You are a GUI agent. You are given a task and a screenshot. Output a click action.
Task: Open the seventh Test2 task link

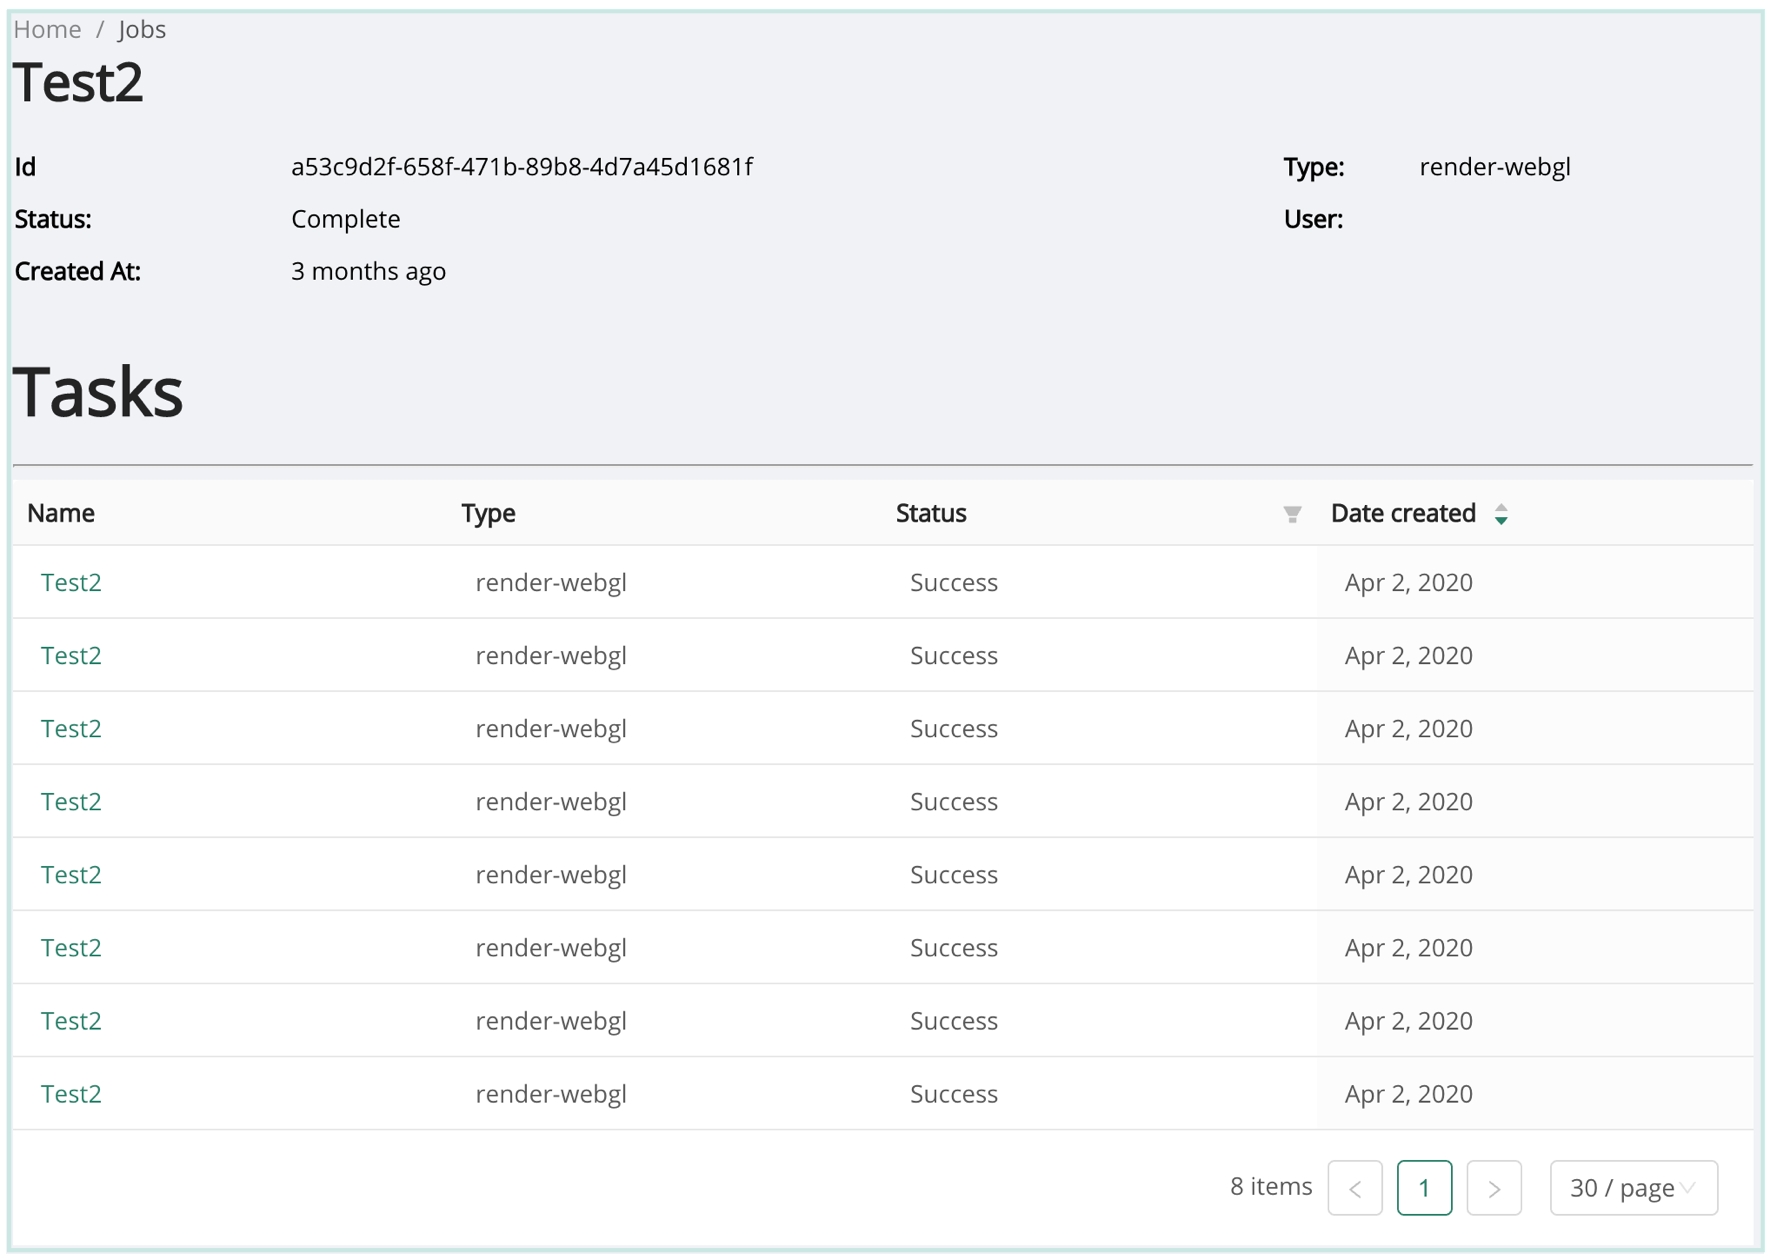pos(71,1021)
